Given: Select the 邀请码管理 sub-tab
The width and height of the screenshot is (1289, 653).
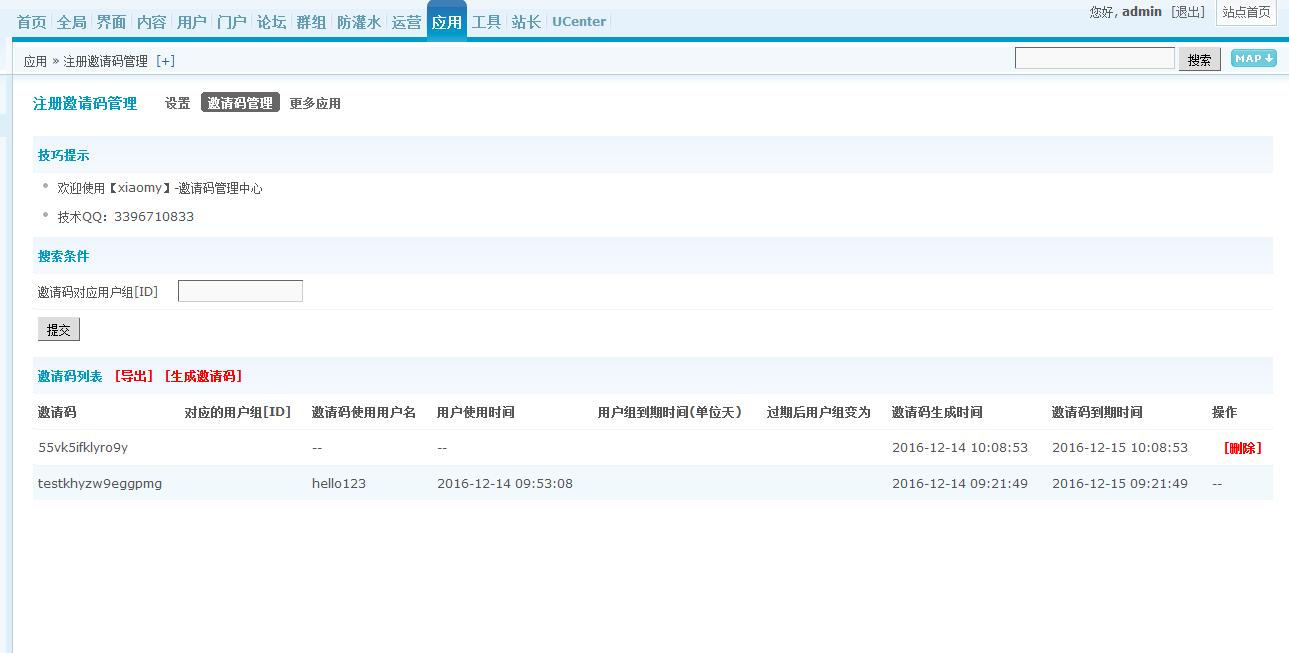Looking at the screenshot, I should [240, 103].
